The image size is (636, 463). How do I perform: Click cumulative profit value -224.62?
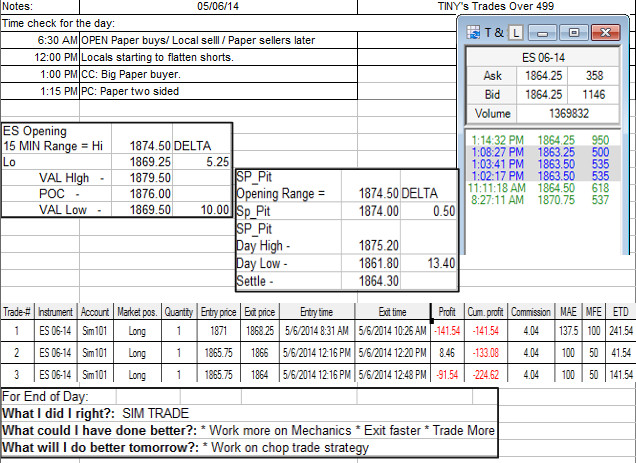click(486, 374)
